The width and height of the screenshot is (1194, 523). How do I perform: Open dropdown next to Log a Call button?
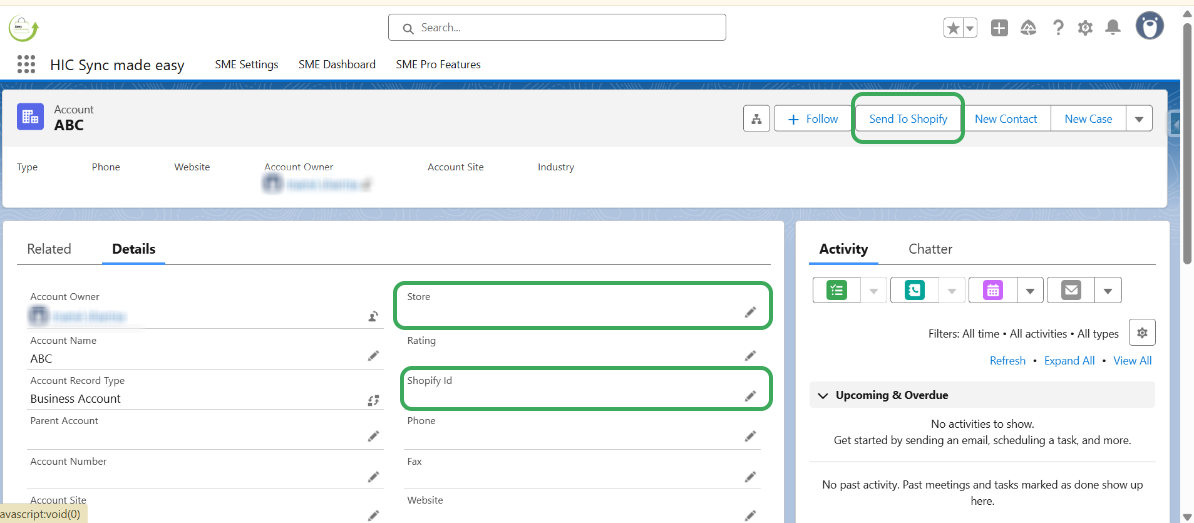point(953,290)
